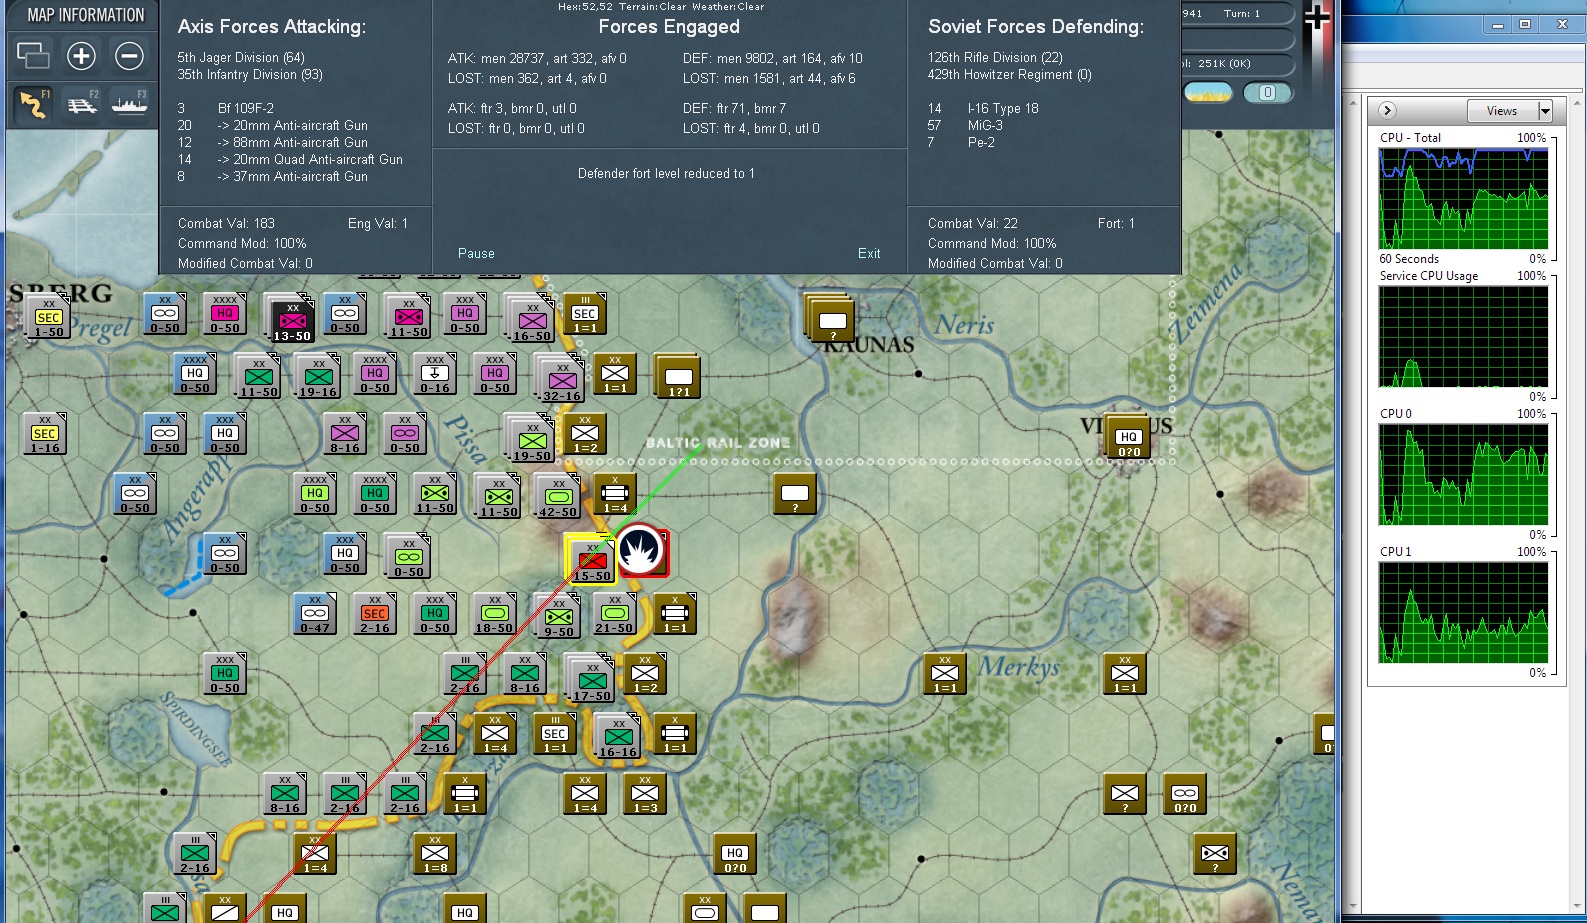
Task: Select the Soviet 1=3 infantry counter
Action: (645, 794)
